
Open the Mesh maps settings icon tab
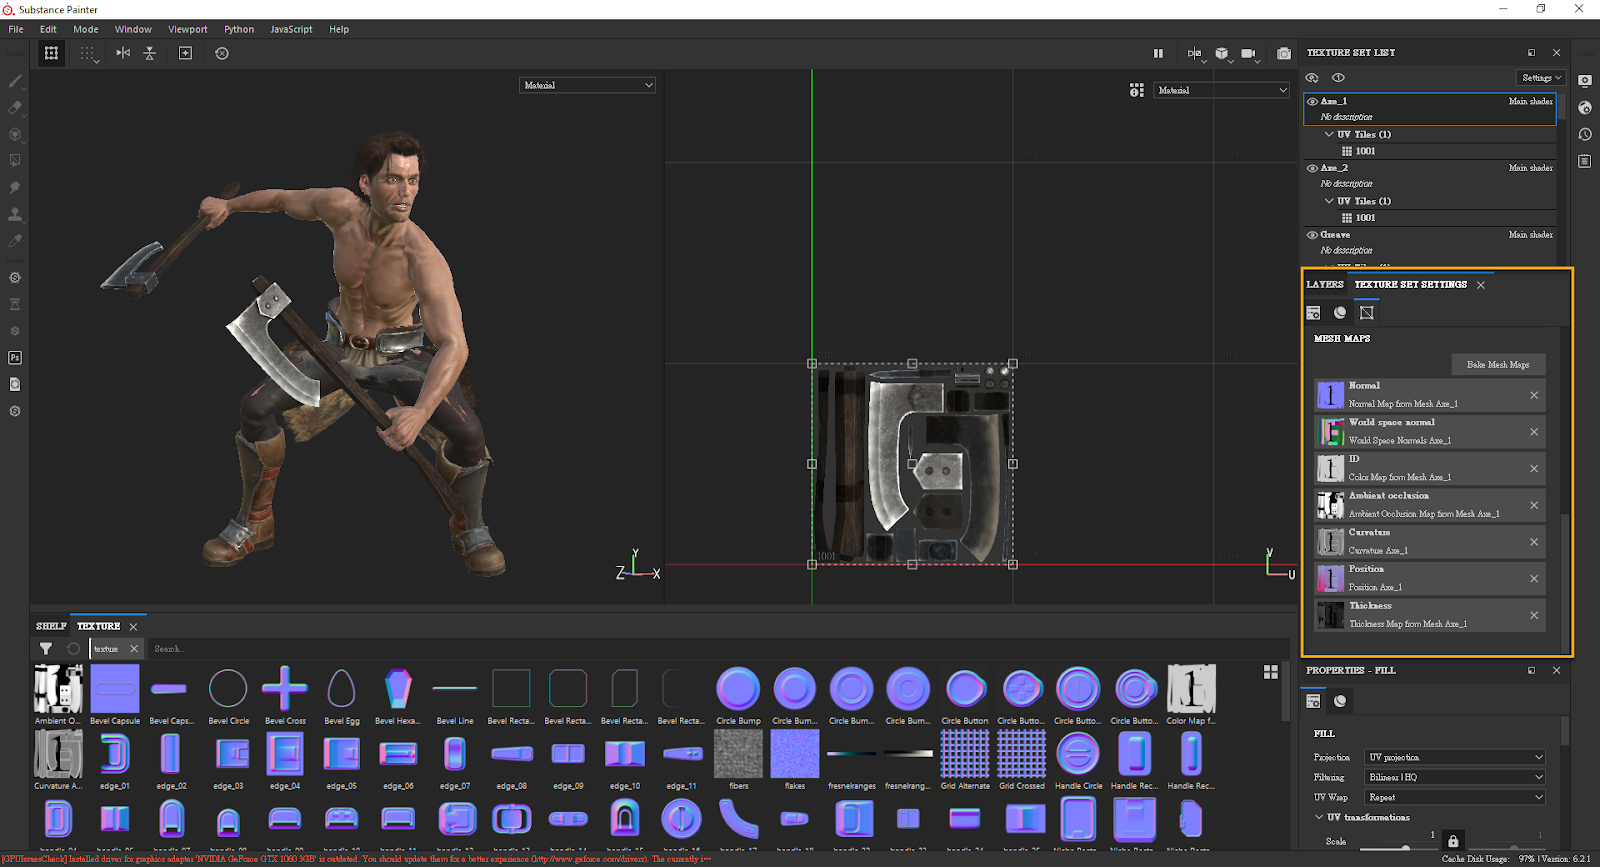pos(1367,312)
